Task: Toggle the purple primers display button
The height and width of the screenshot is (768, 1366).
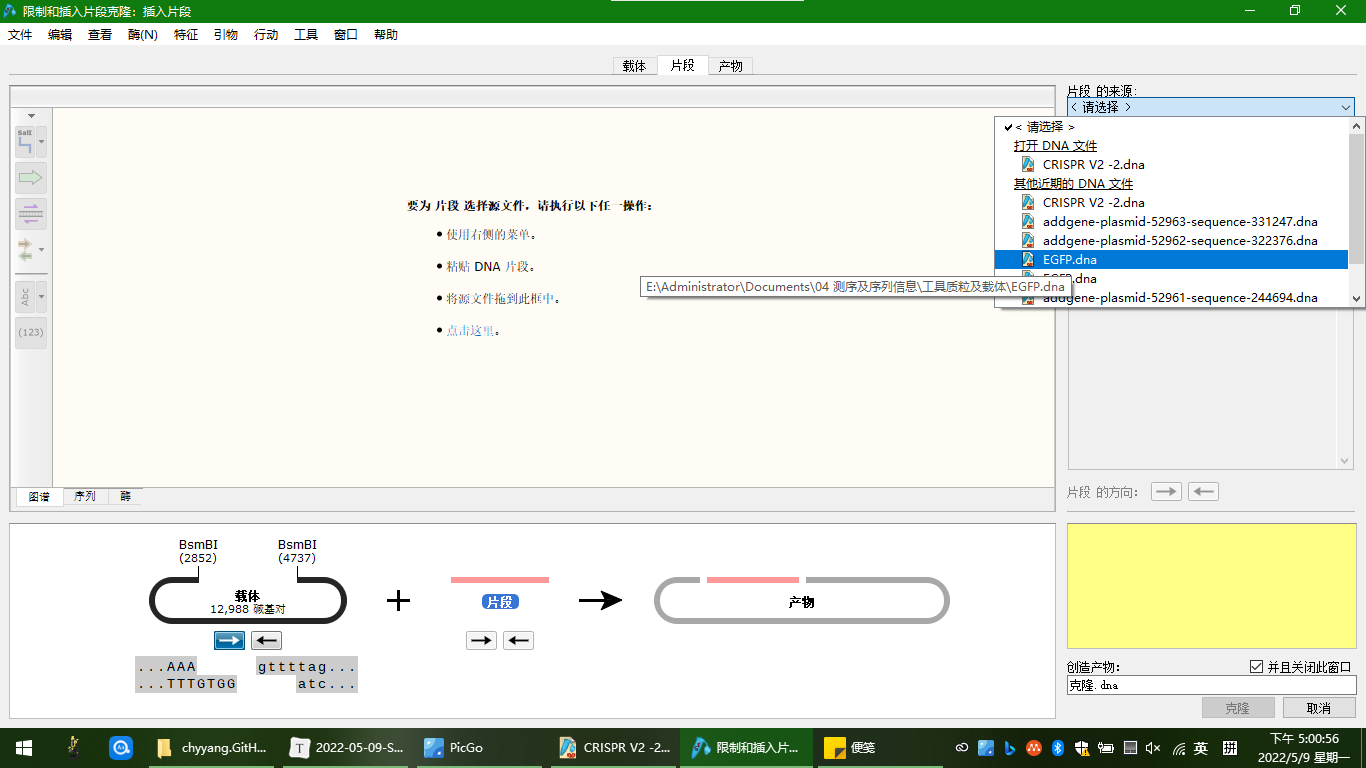Action: pyautogui.click(x=31, y=213)
